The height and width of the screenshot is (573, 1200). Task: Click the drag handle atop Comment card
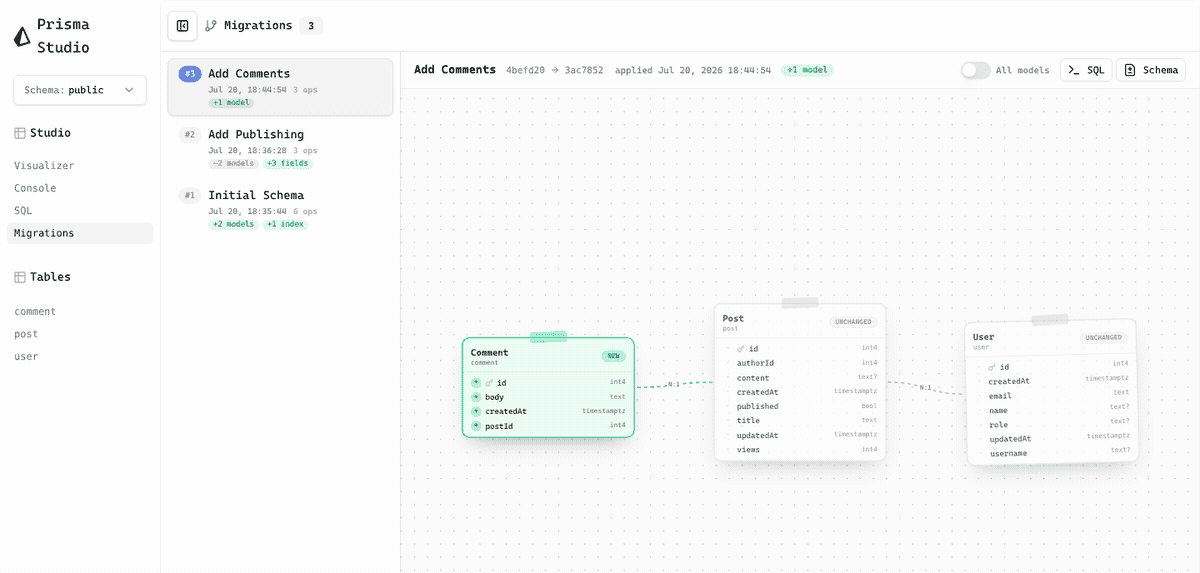548,337
